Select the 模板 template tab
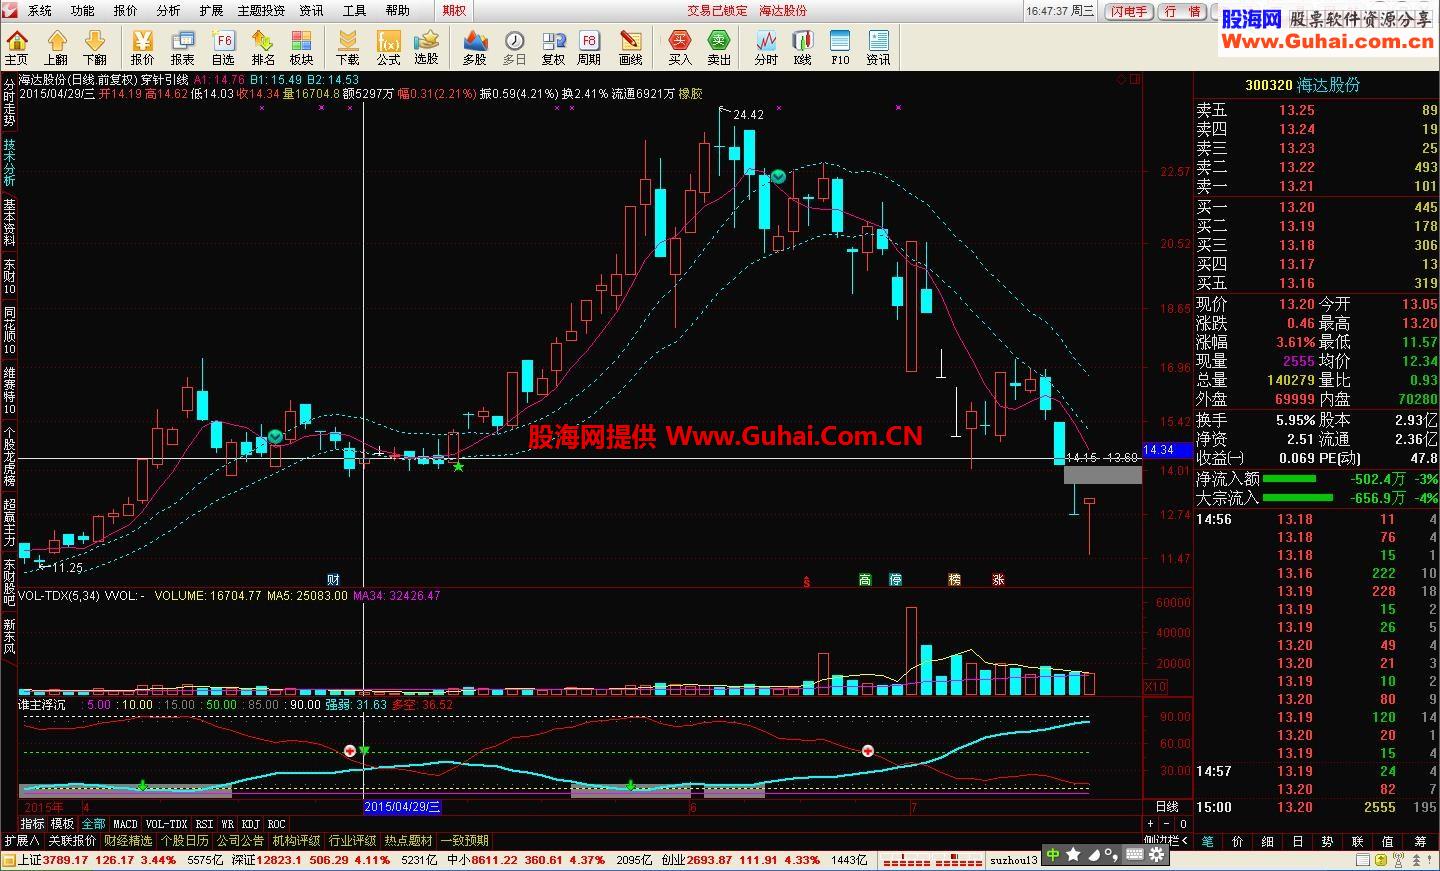This screenshot has height=871, width=1440. (63, 824)
